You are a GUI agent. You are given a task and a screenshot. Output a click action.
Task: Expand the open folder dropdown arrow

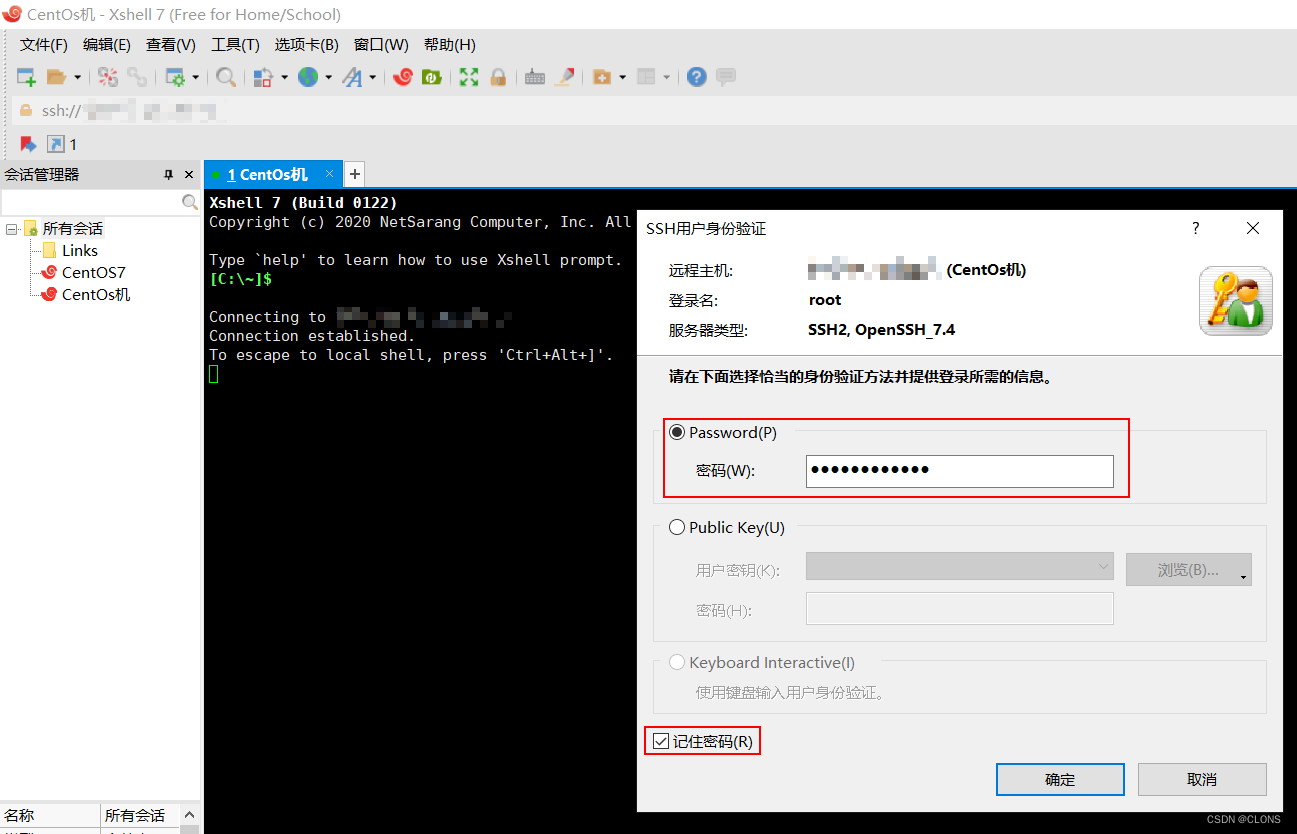coord(78,77)
